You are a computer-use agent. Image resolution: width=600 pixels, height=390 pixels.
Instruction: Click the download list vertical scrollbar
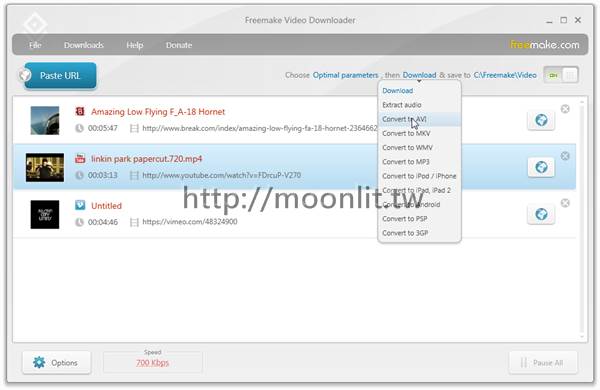tap(582, 219)
